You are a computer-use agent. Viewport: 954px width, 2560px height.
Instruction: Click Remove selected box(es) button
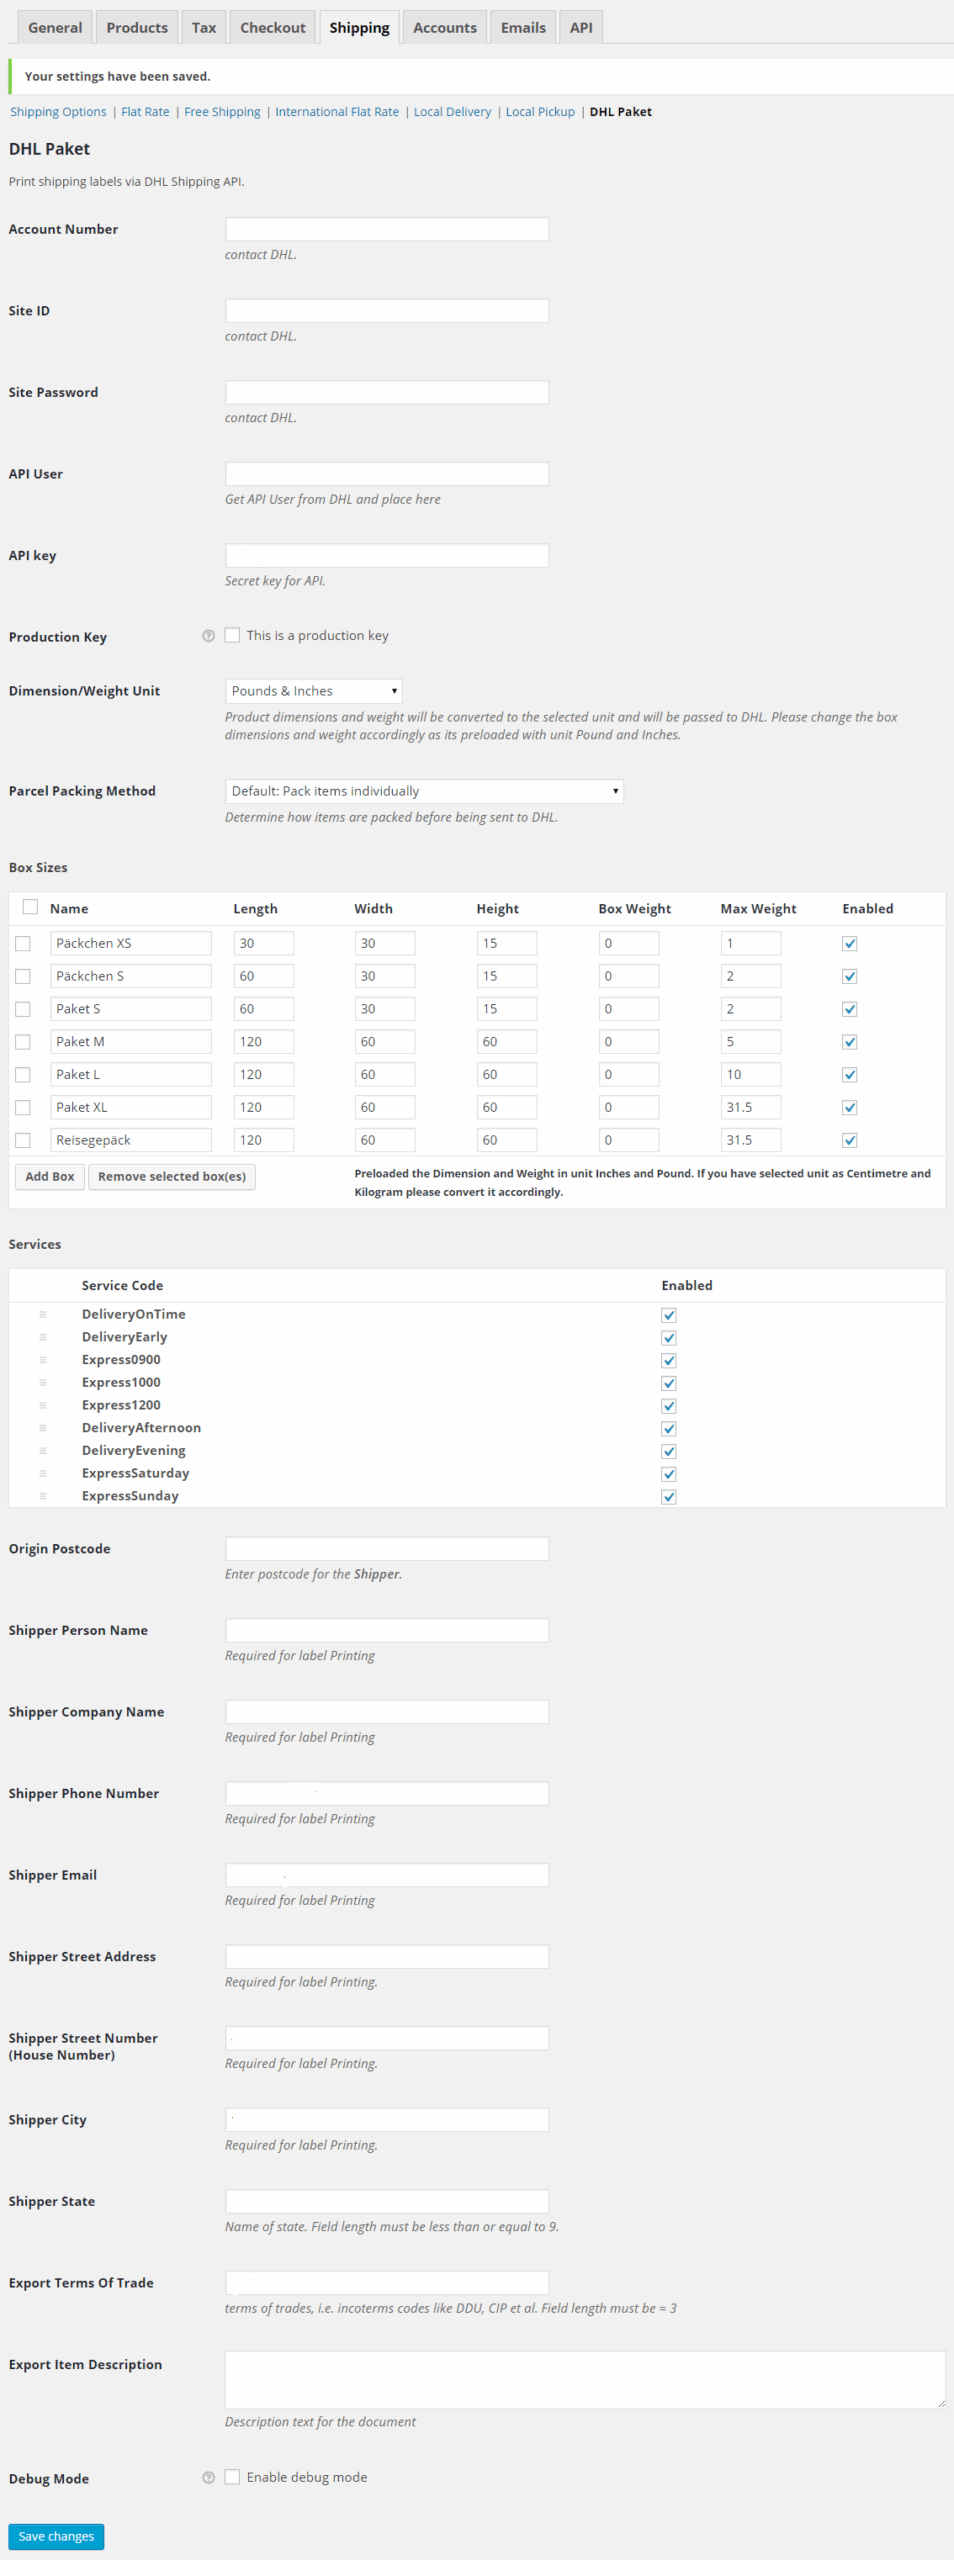[x=172, y=1177]
